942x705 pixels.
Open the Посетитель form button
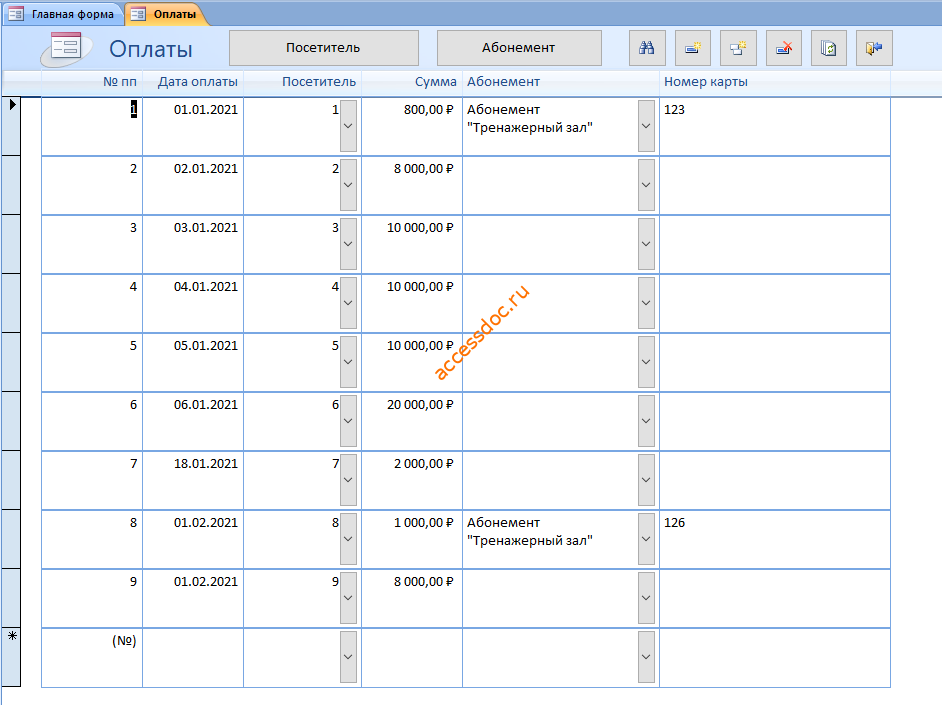(x=324, y=48)
